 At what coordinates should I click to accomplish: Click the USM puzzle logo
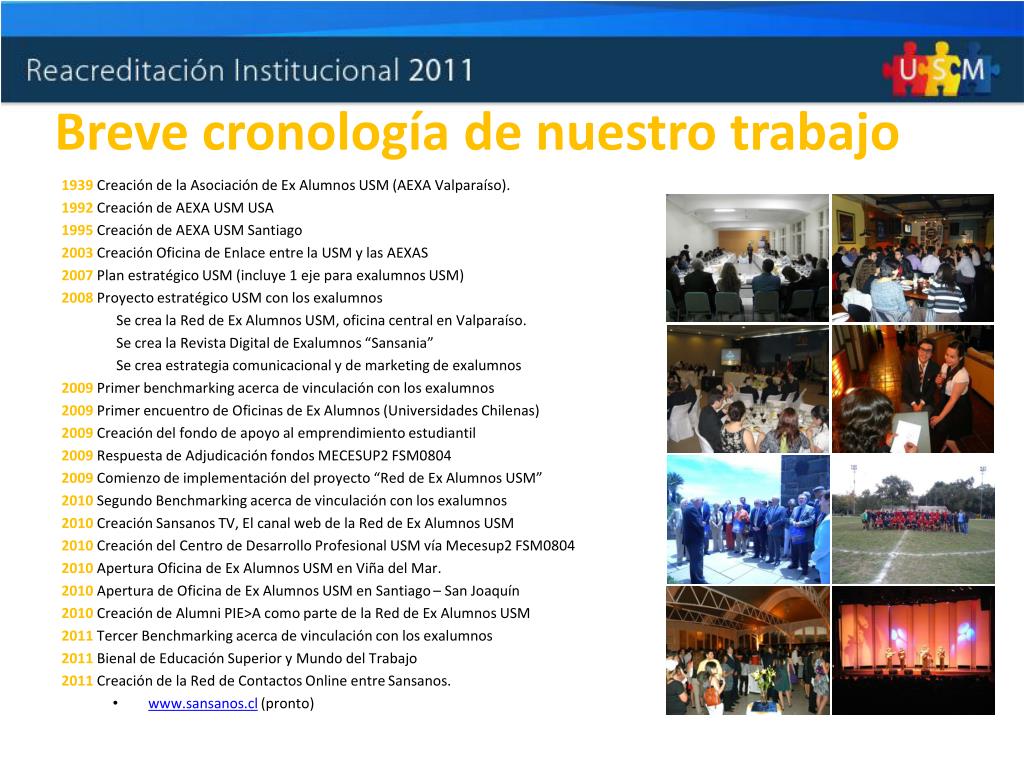(941, 69)
